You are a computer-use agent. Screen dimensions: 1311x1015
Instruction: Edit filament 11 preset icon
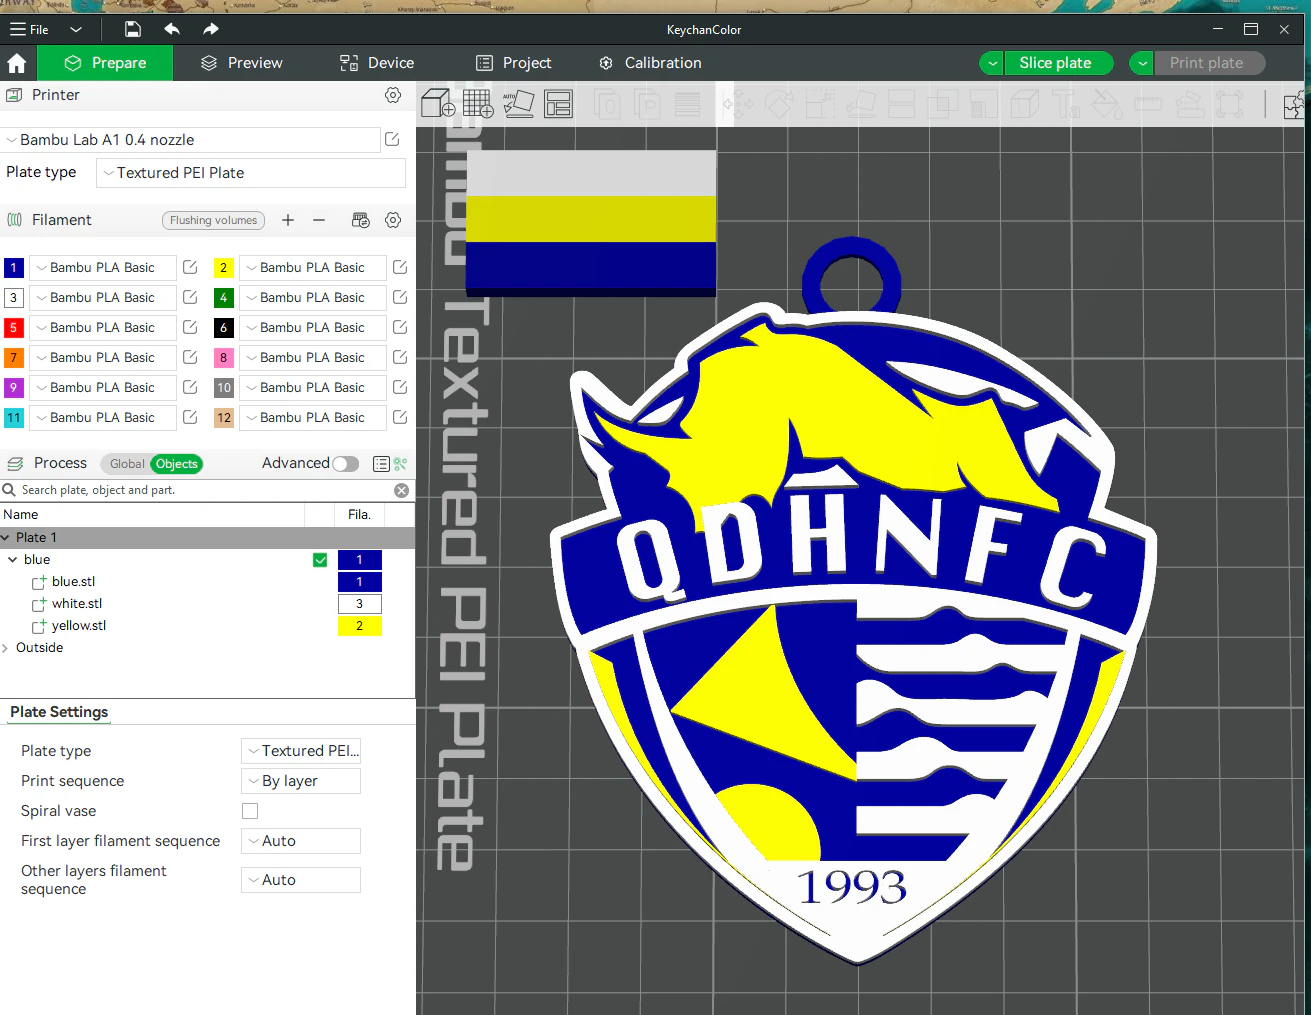click(190, 417)
